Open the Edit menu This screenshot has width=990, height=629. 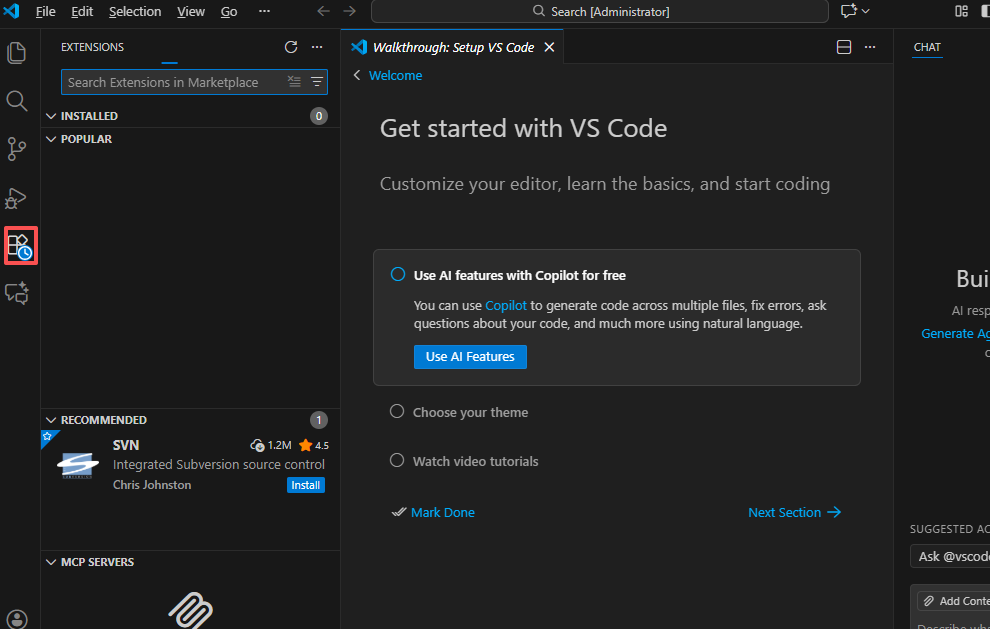82,11
